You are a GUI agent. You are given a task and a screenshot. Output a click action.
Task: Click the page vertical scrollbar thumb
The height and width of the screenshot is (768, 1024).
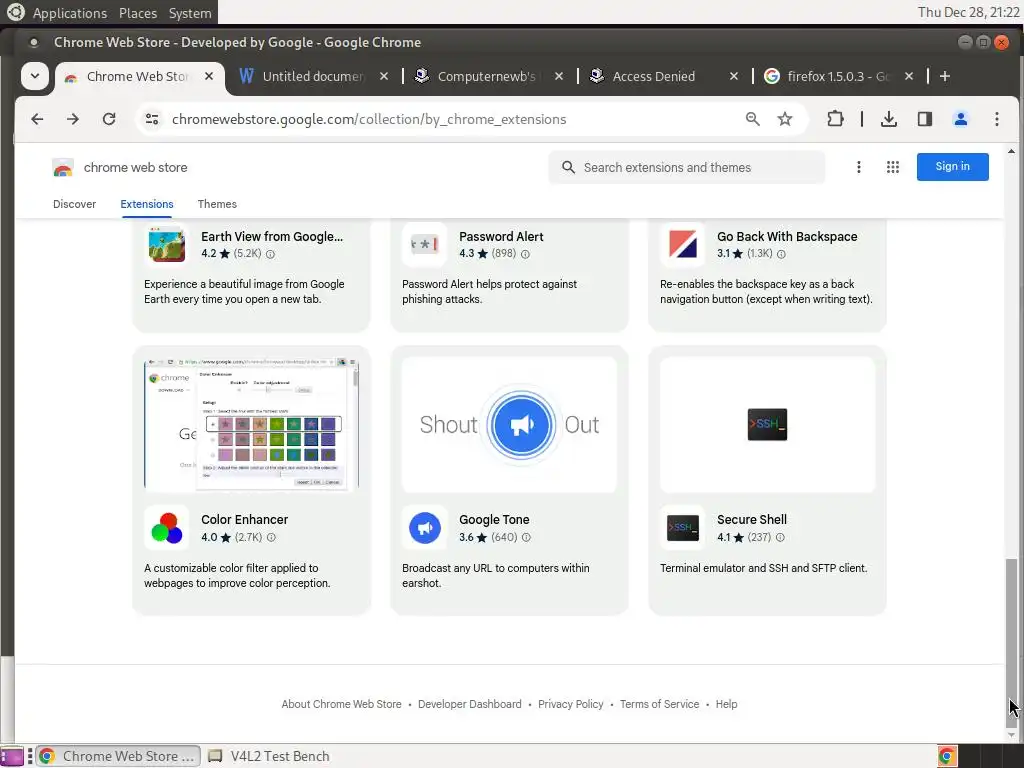(x=1011, y=642)
